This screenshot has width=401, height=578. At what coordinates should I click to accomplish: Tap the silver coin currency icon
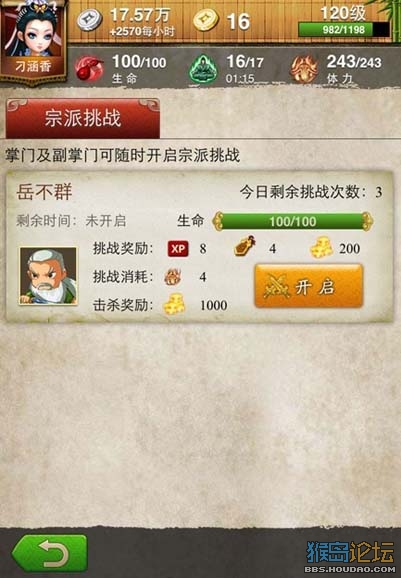click(89, 20)
